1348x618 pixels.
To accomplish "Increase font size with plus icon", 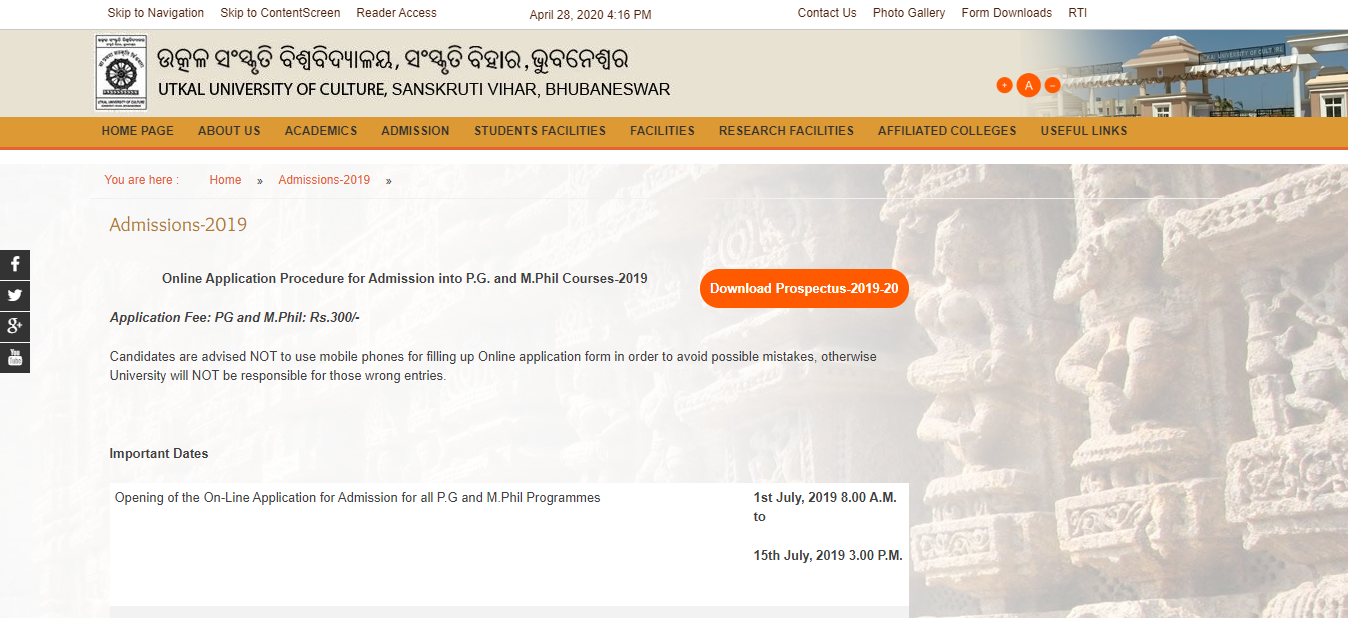I will tap(1004, 85).
